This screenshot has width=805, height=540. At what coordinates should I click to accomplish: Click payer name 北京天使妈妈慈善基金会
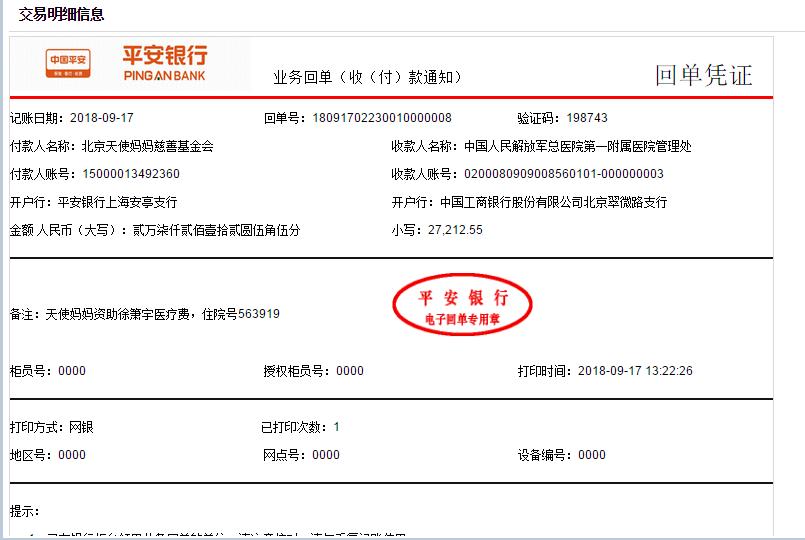(148, 146)
